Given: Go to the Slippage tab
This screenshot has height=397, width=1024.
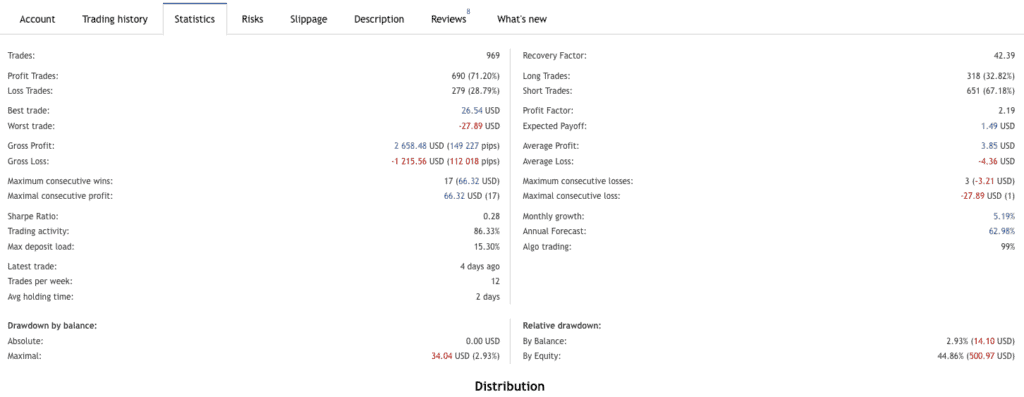Looking at the screenshot, I should click(x=309, y=19).
